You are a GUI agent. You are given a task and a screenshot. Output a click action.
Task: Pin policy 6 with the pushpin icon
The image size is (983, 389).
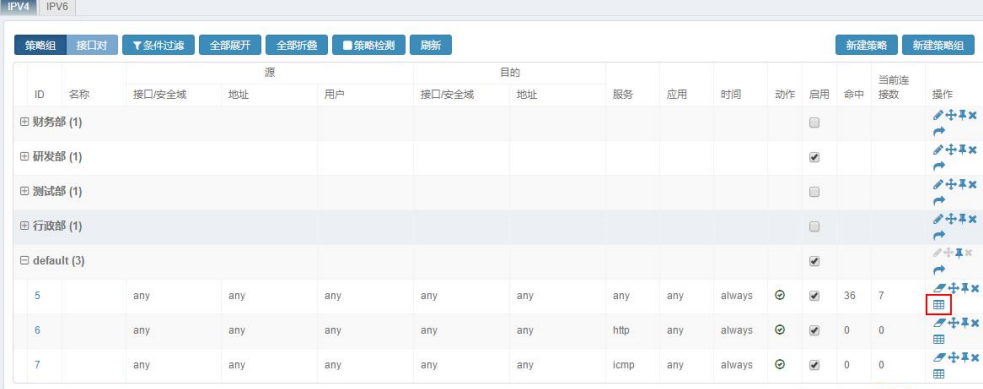click(x=964, y=322)
